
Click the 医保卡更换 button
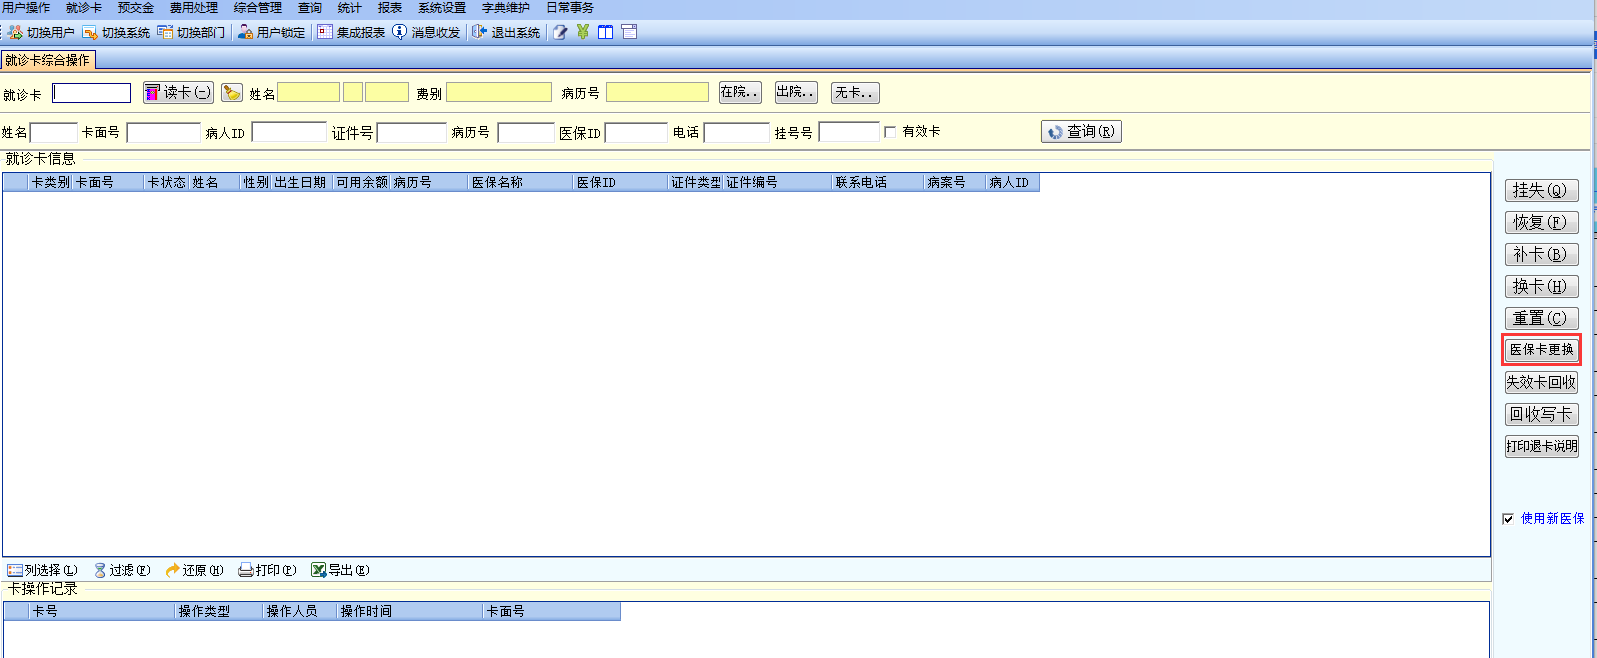coord(1541,350)
